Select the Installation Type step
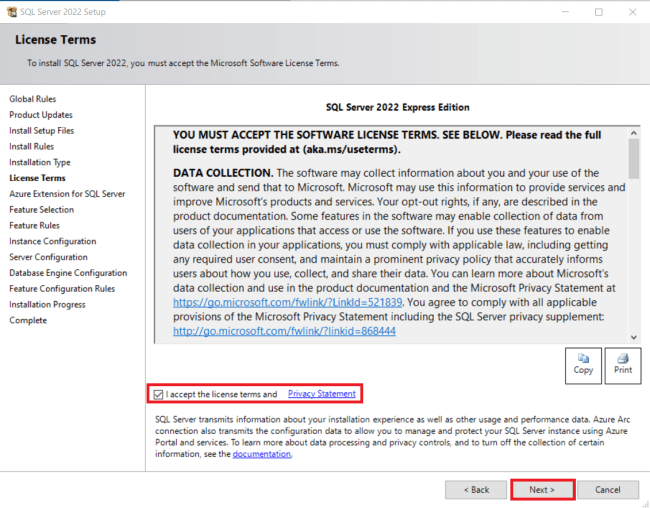650x508 pixels. [40, 162]
